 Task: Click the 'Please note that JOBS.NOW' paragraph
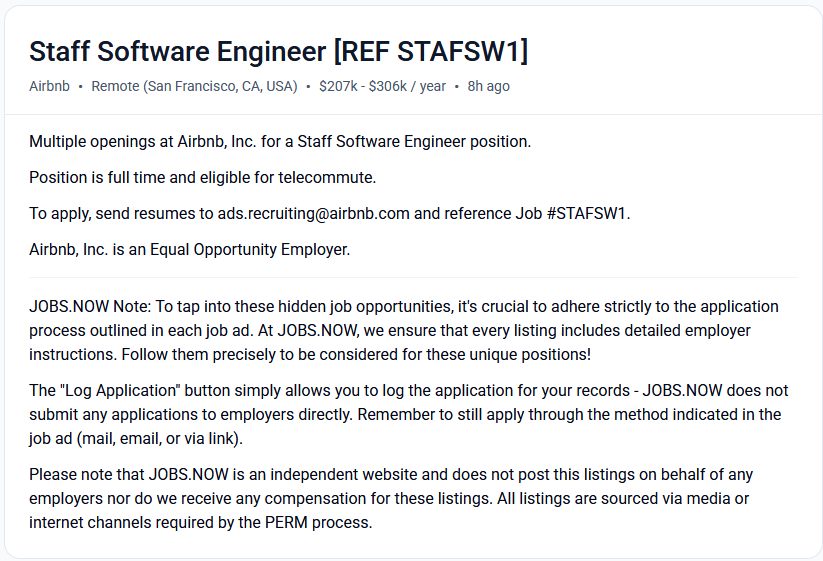(x=391, y=499)
